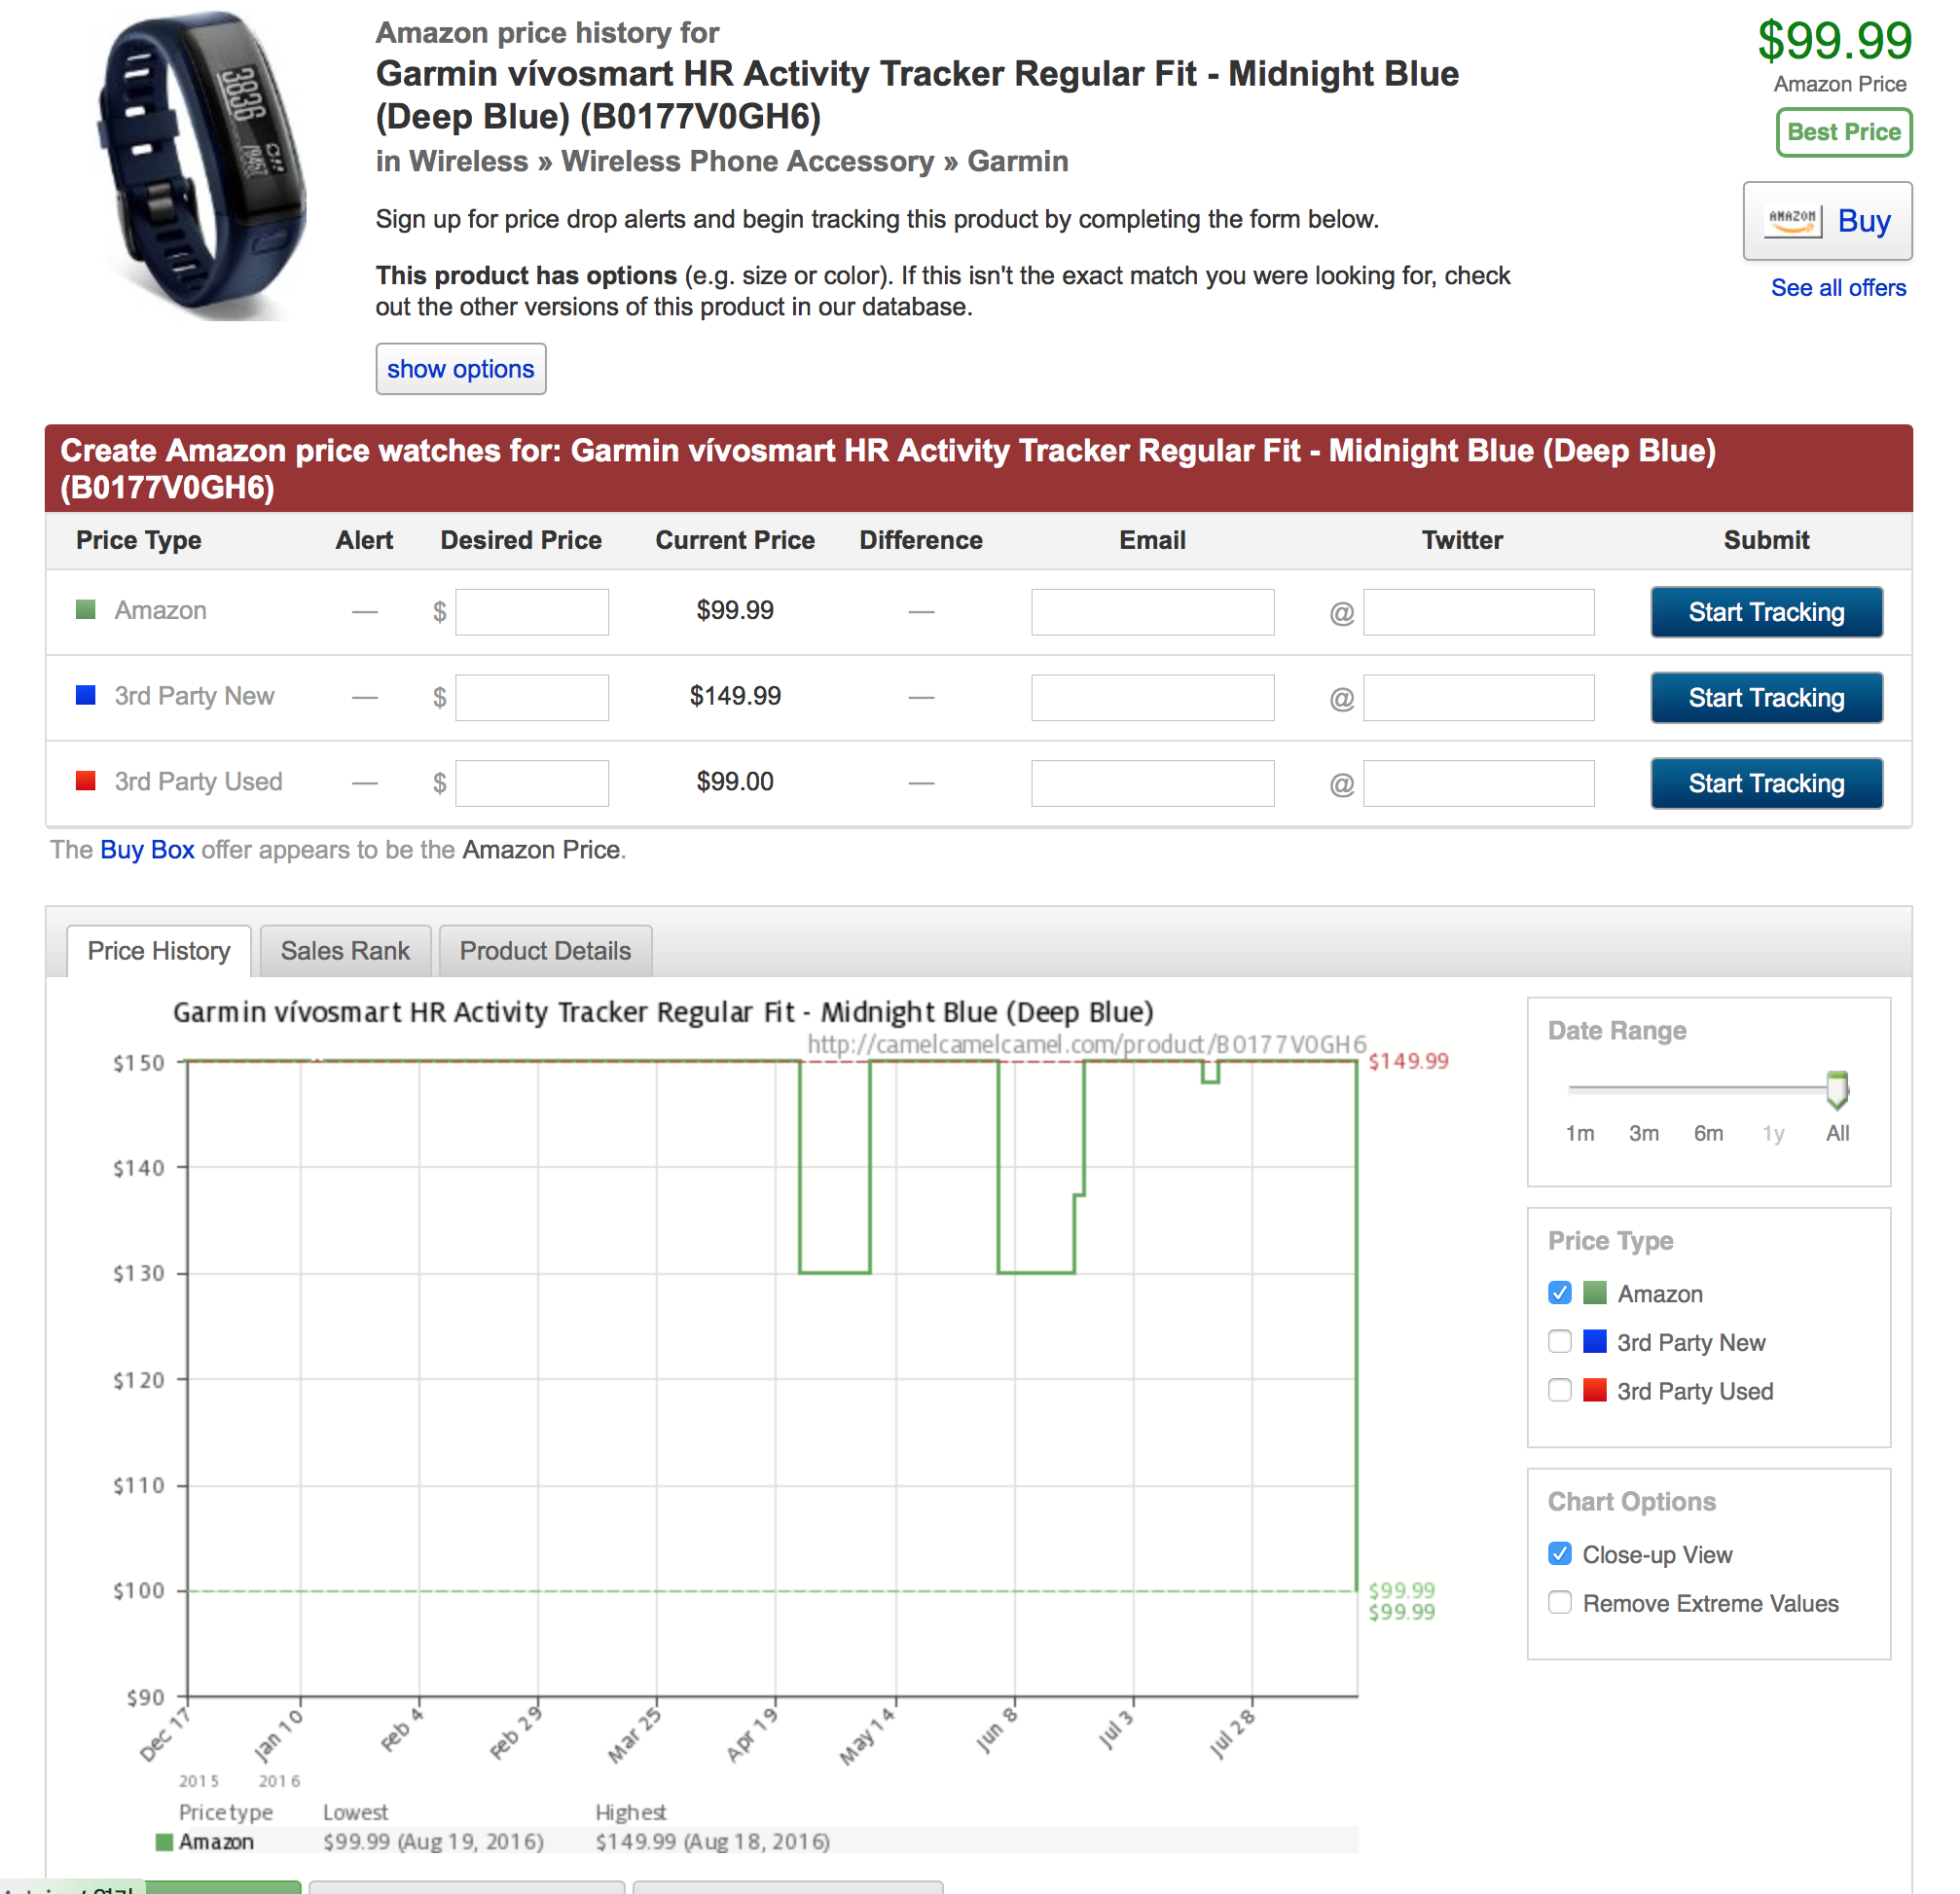Open the Product Details tab
The width and height of the screenshot is (1960, 1894).
545,951
